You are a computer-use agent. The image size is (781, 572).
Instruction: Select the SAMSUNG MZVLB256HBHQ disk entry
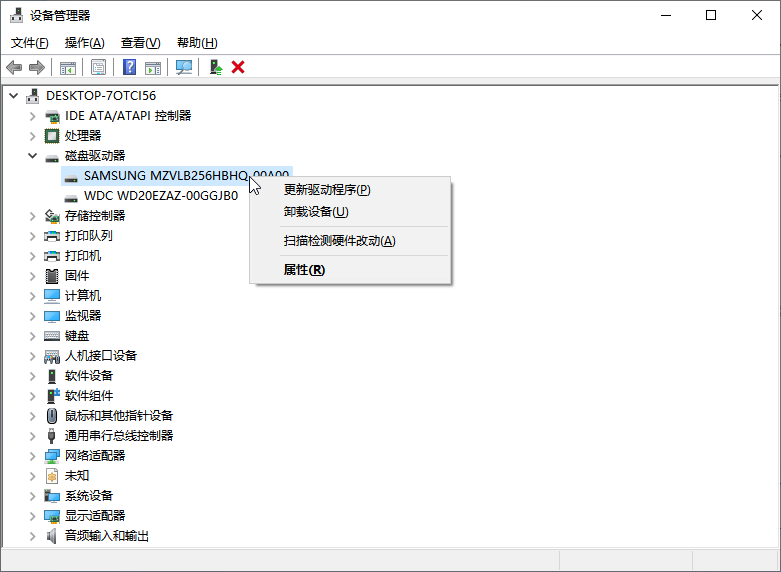(x=177, y=176)
